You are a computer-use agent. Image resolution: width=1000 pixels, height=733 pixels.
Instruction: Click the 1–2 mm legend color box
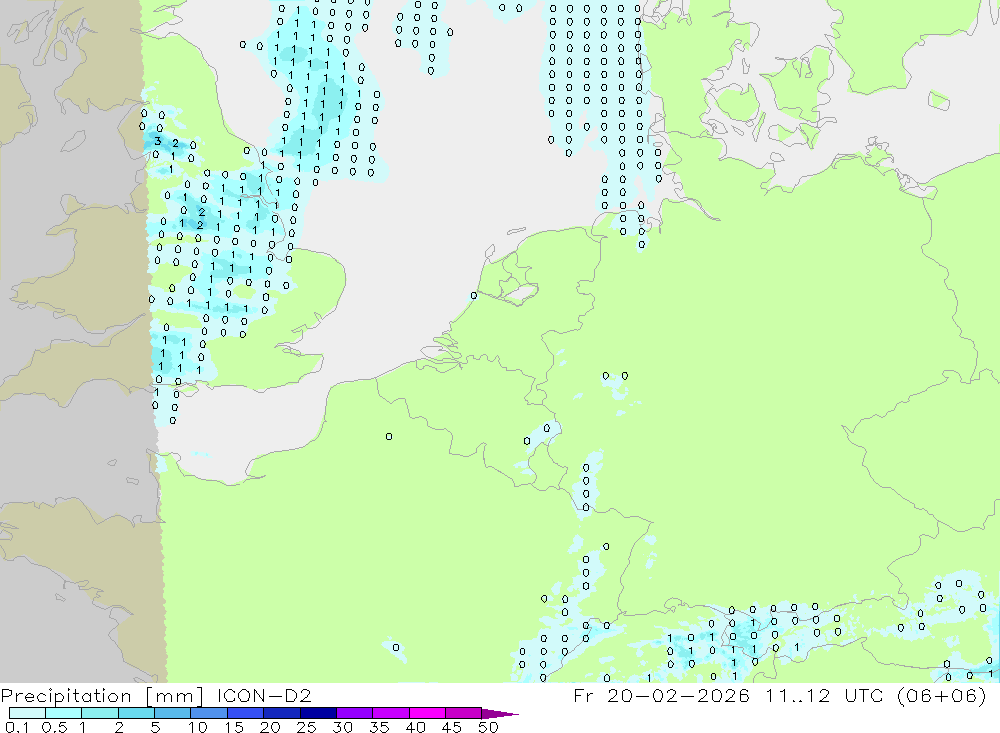point(99,713)
